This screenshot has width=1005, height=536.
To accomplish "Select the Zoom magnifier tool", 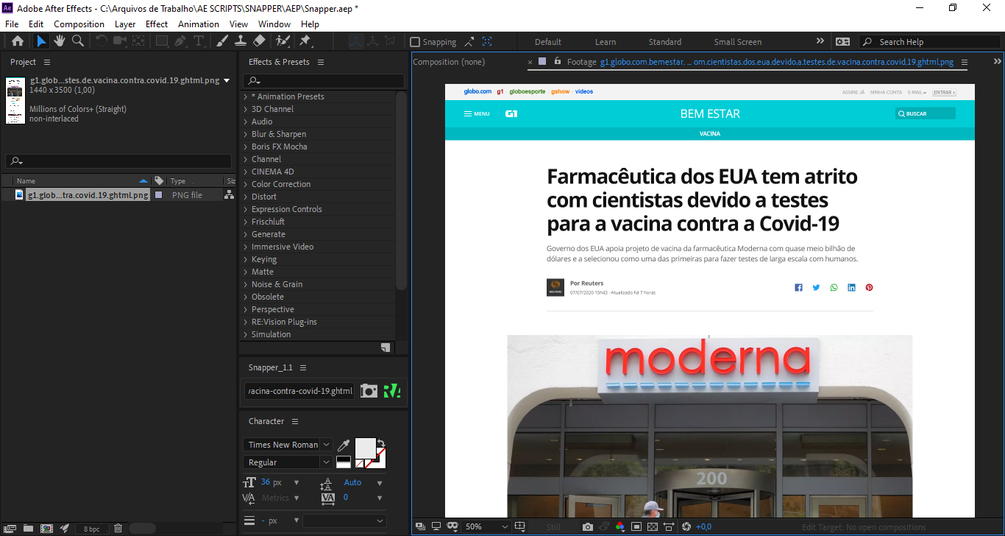I will point(78,41).
